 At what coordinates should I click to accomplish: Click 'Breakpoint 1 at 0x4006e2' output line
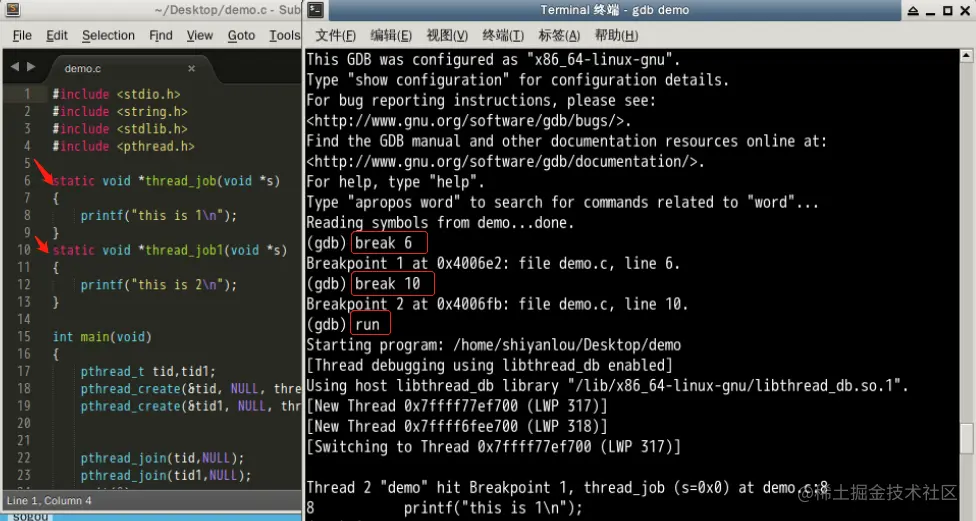click(x=493, y=263)
